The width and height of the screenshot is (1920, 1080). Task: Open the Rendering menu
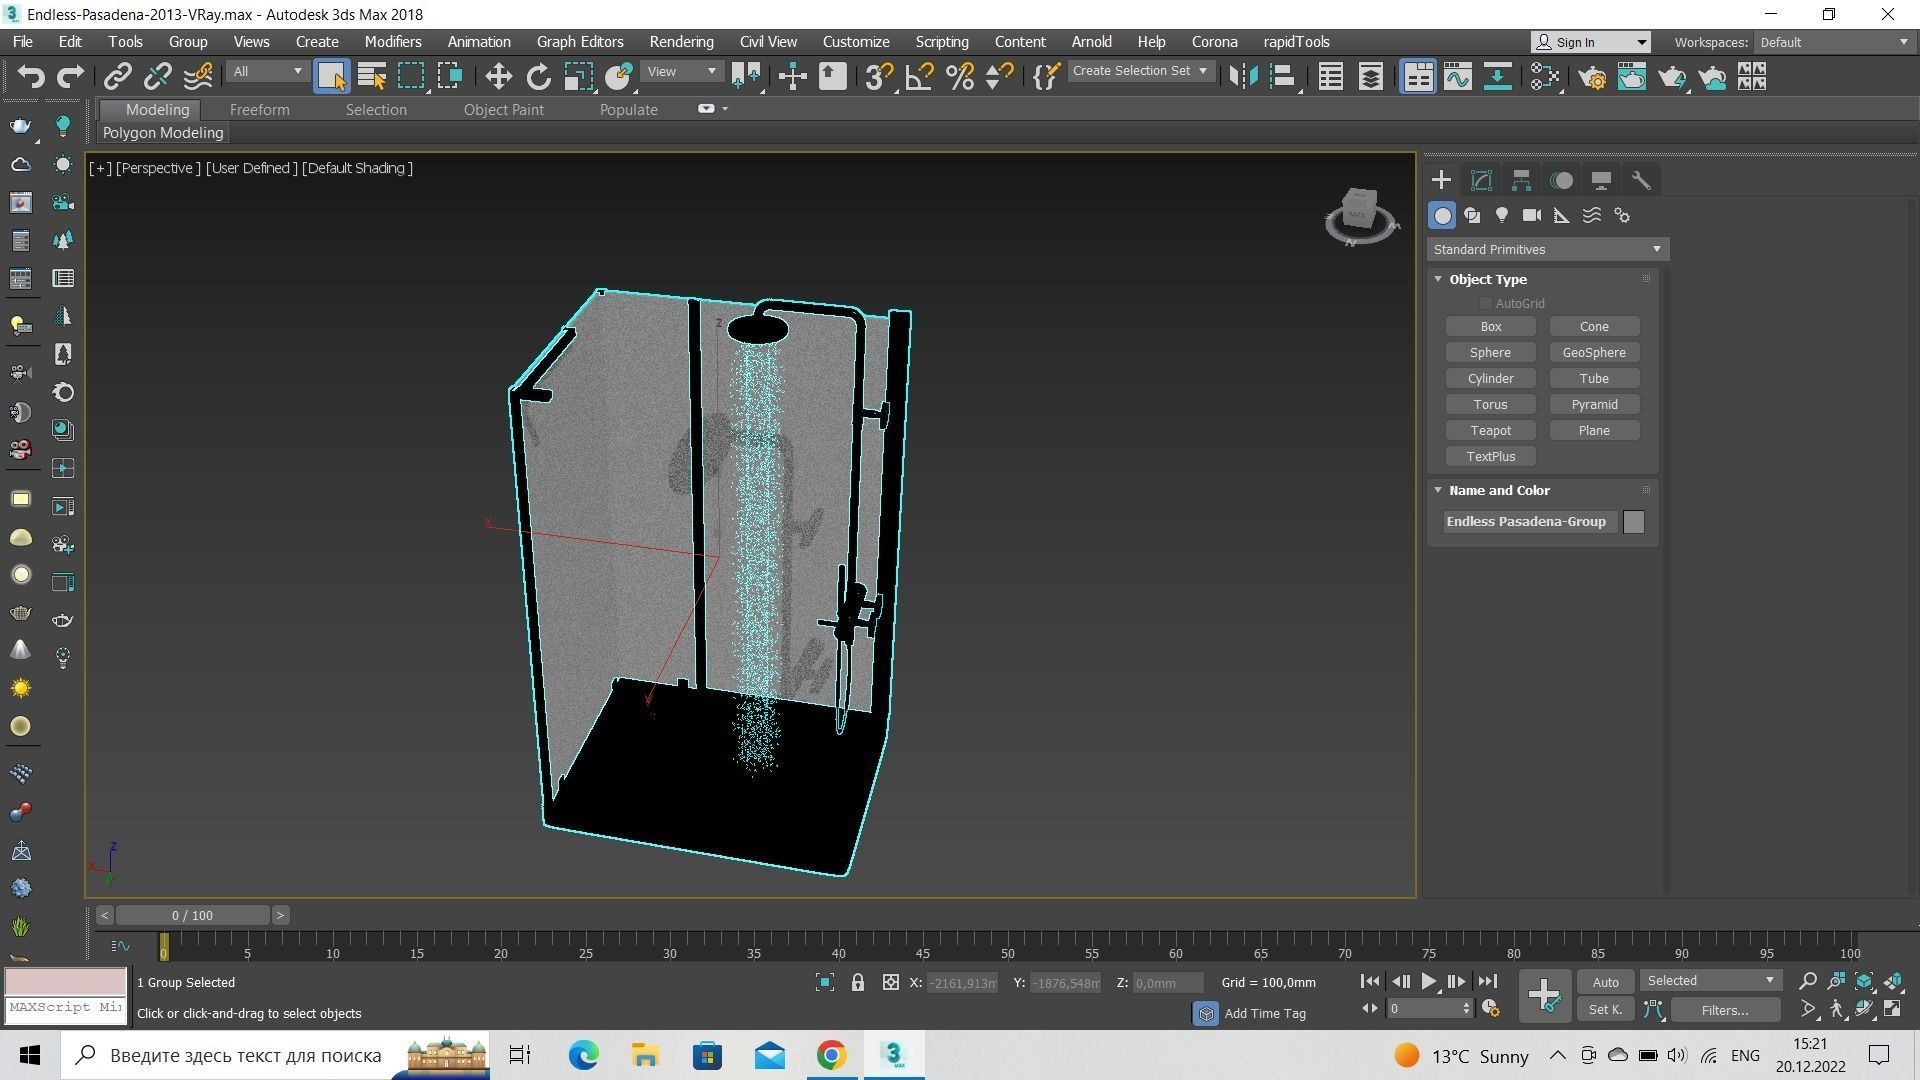pyautogui.click(x=681, y=42)
